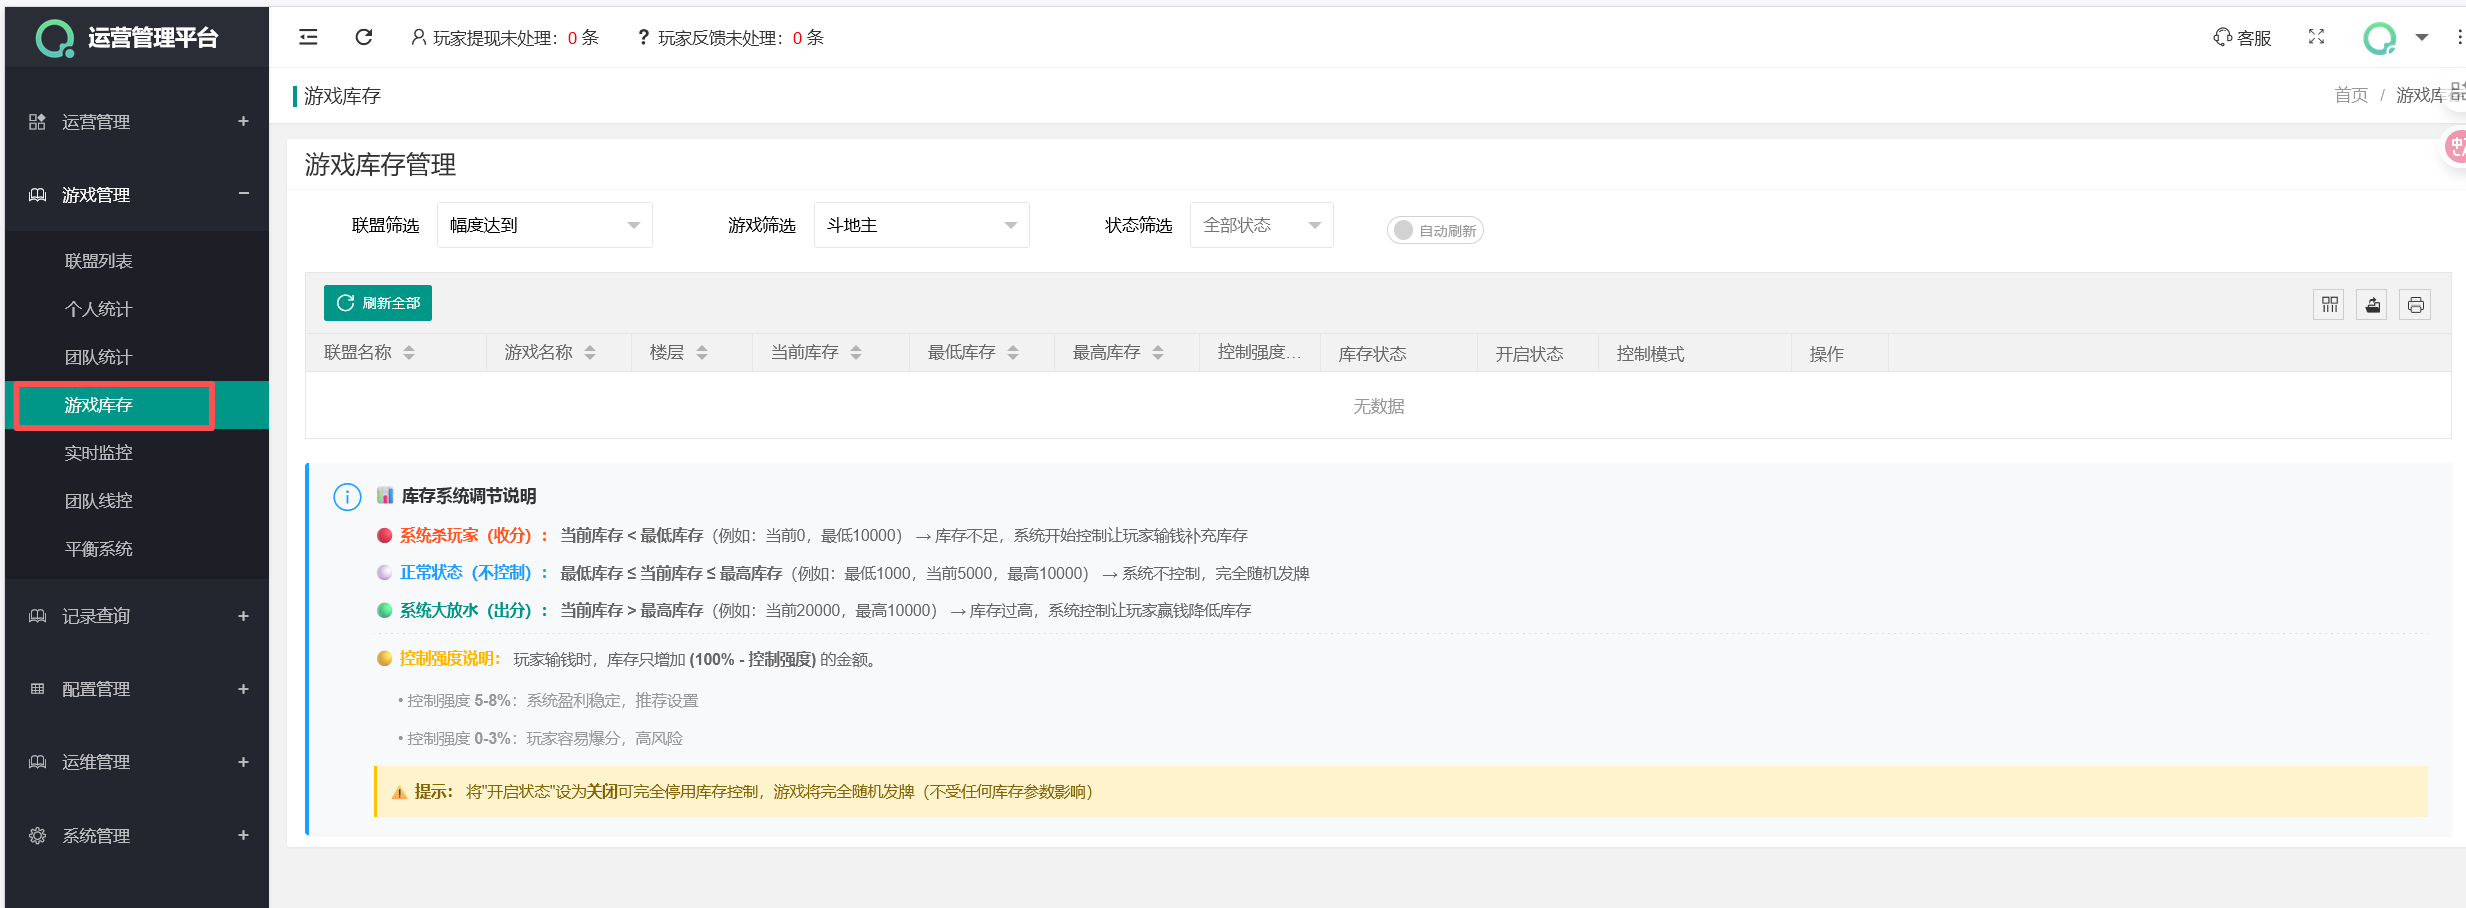Click the 运营管理平台 logo
This screenshot has height=908, width=2466.
click(128, 38)
